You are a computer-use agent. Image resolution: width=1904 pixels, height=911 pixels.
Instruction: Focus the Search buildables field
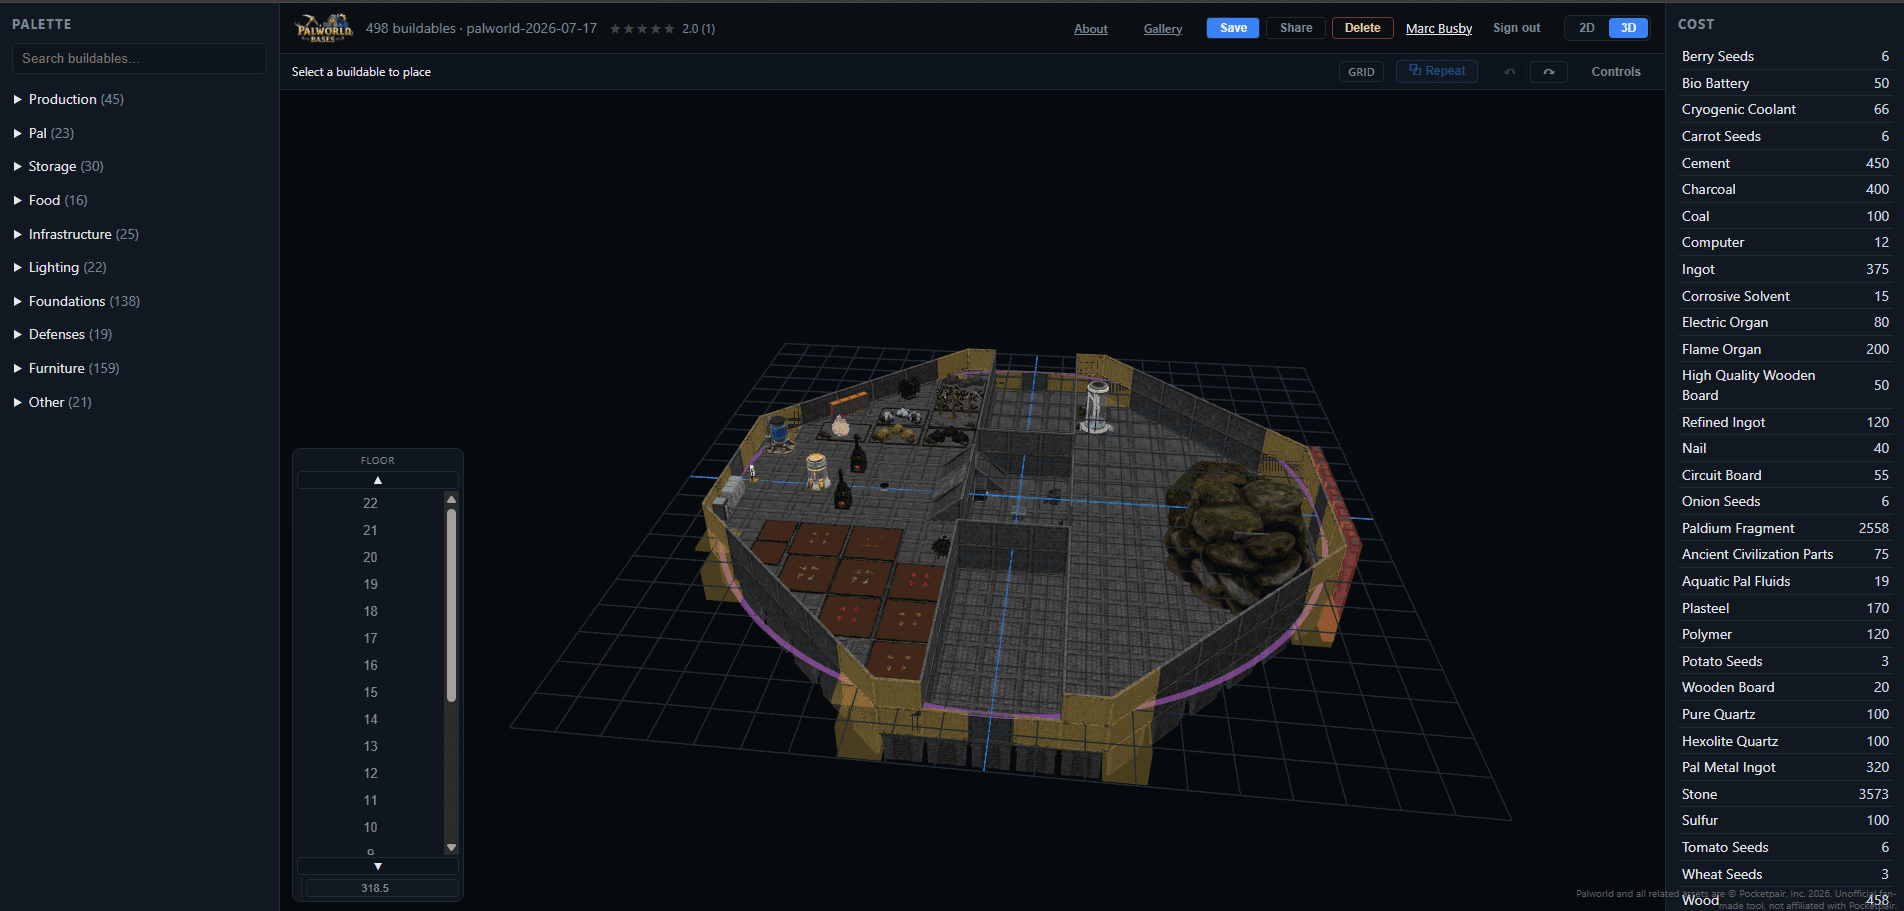point(139,58)
